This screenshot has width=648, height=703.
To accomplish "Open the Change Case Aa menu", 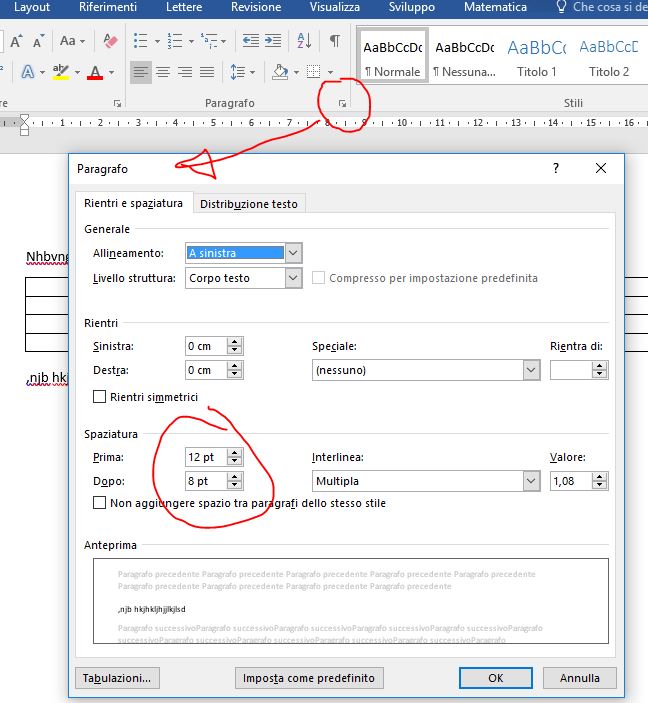I will tap(72, 41).
